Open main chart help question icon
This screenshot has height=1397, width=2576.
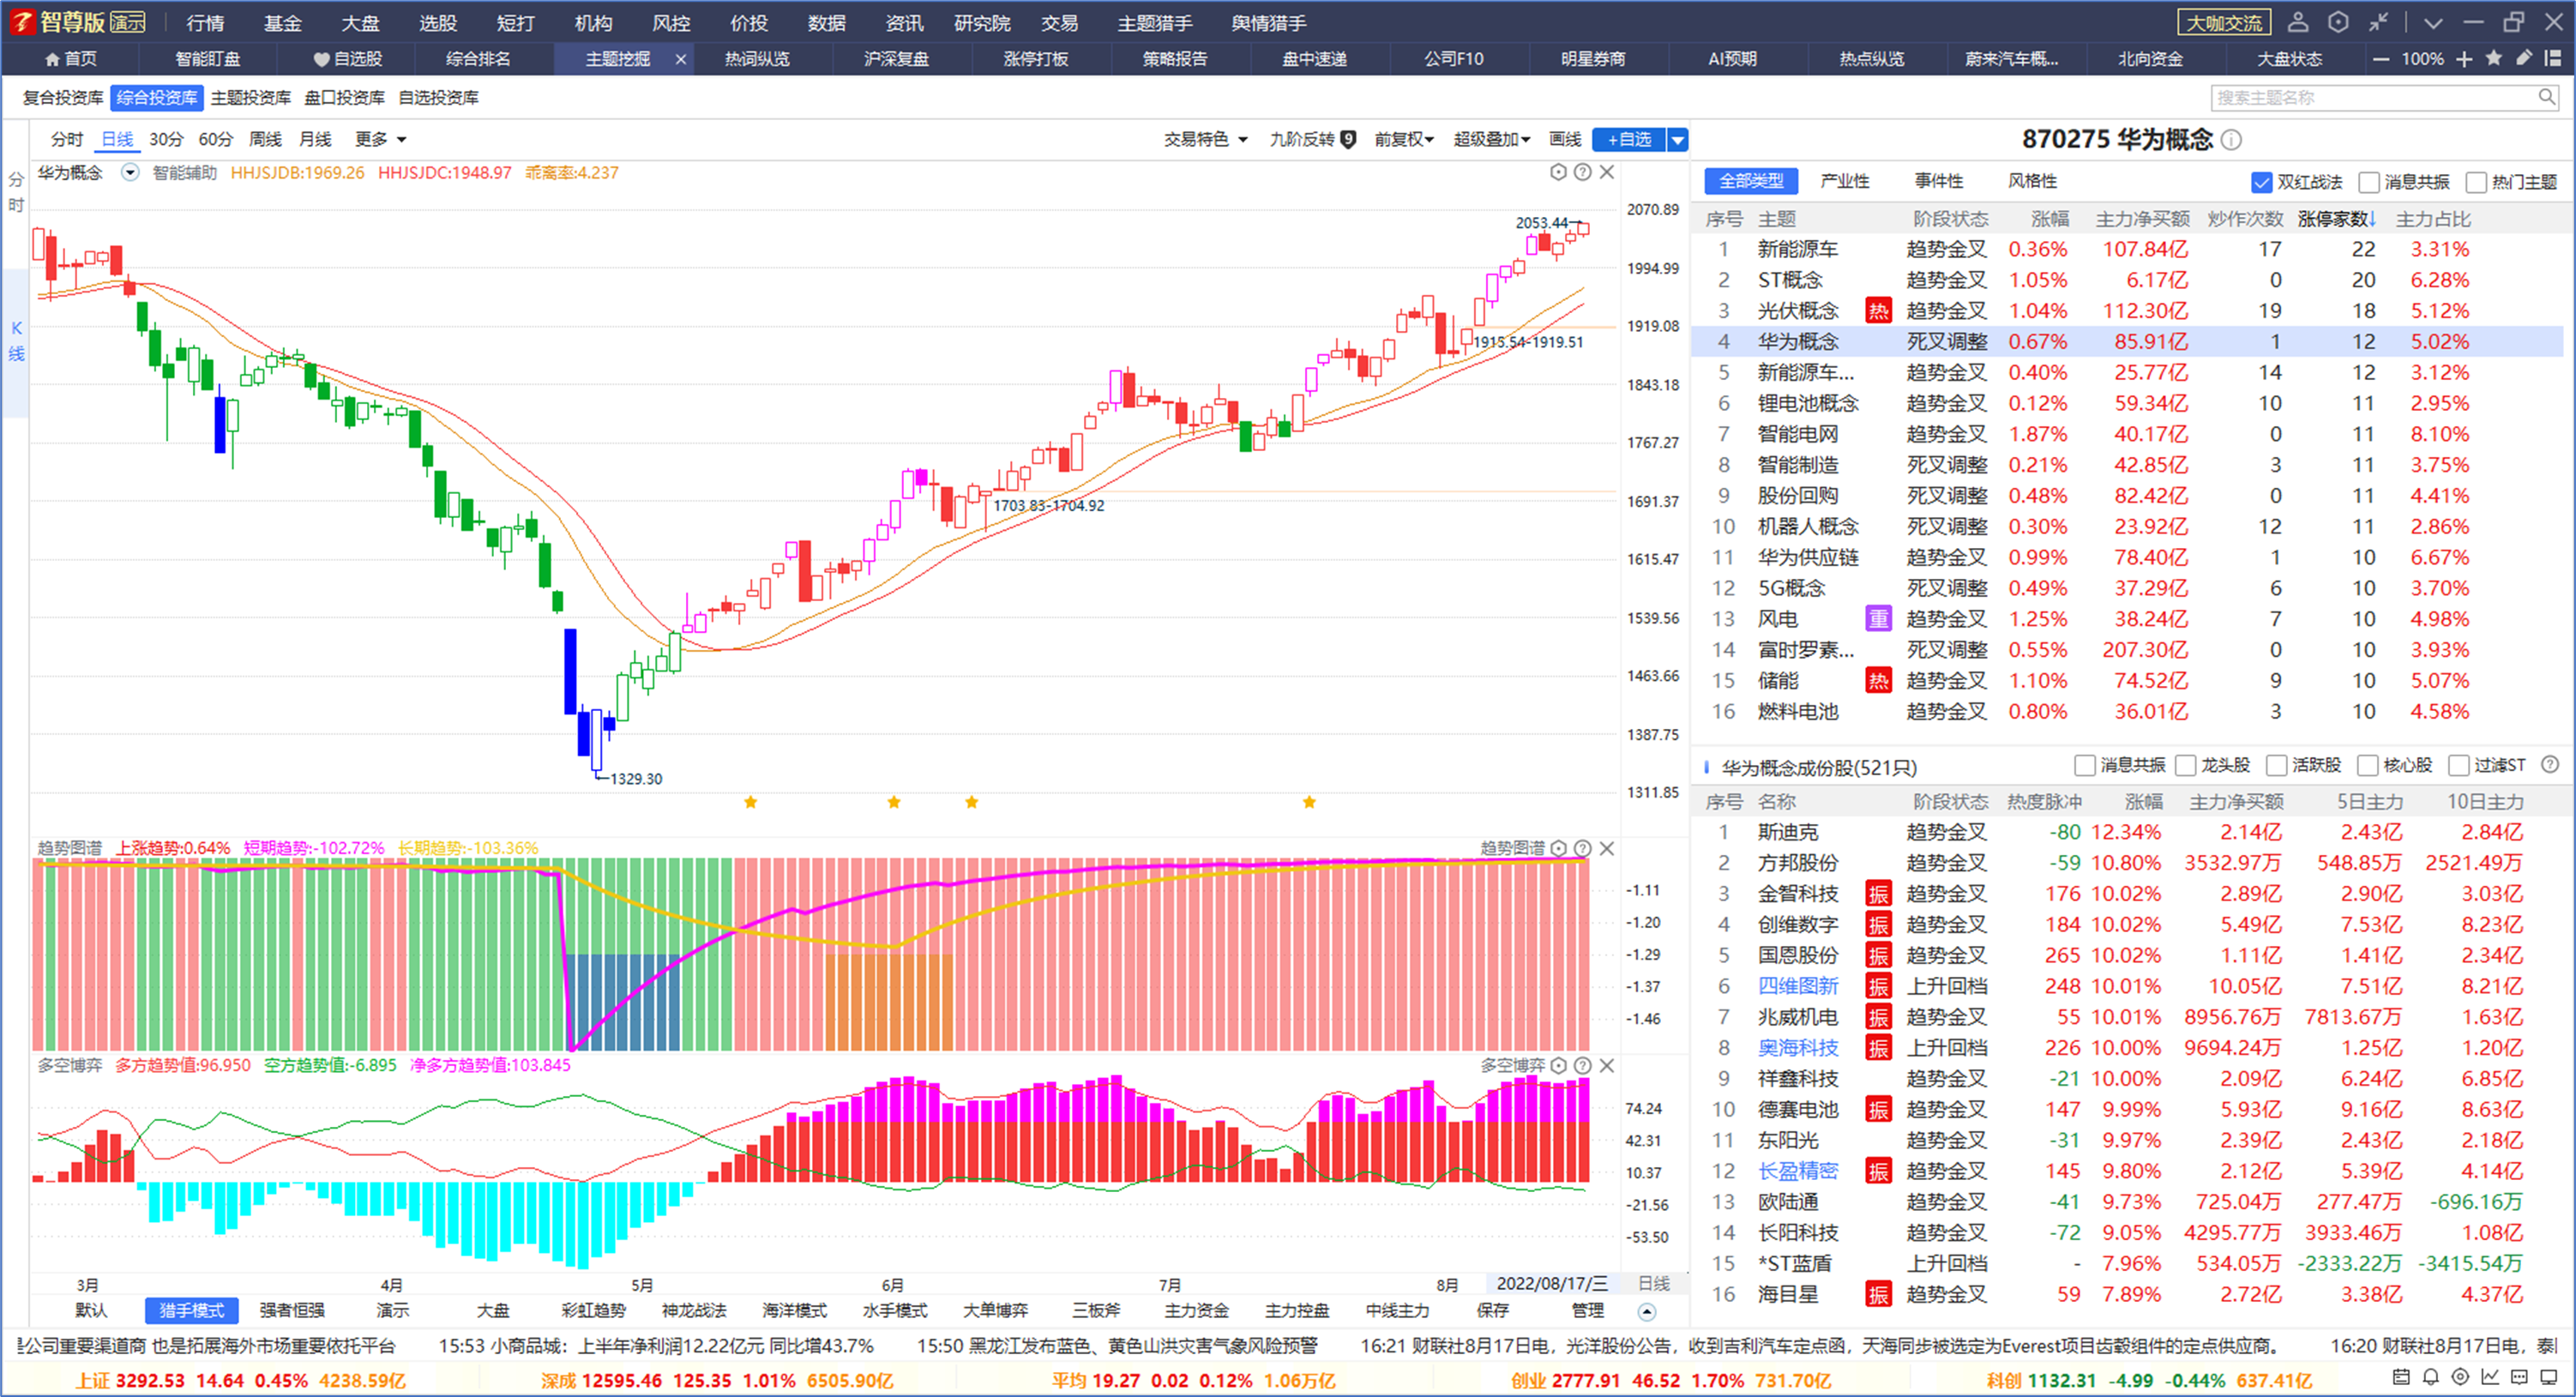pyautogui.click(x=1582, y=172)
